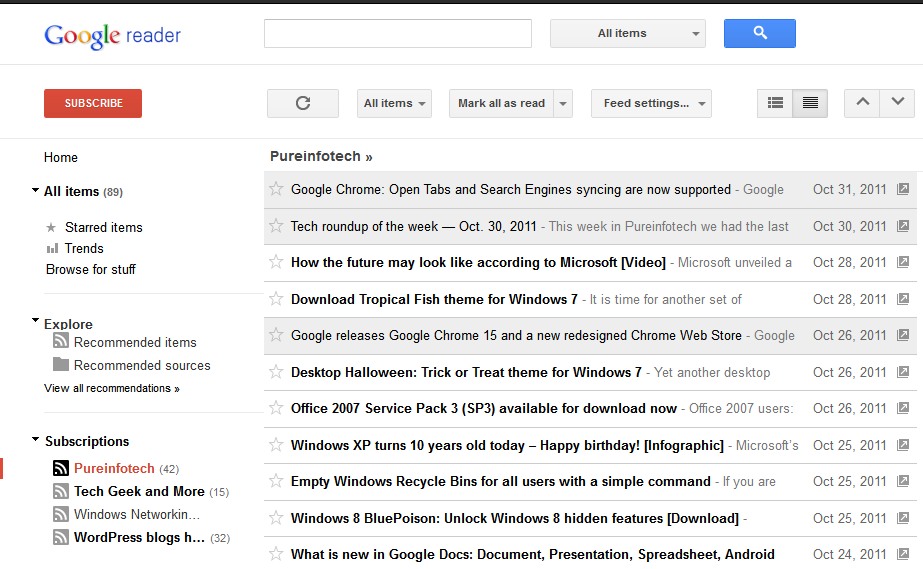The height and width of the screenshot is (569, 923).
Task: Open the Empty Windows Recycle Bins article
Action: point(500,481)
